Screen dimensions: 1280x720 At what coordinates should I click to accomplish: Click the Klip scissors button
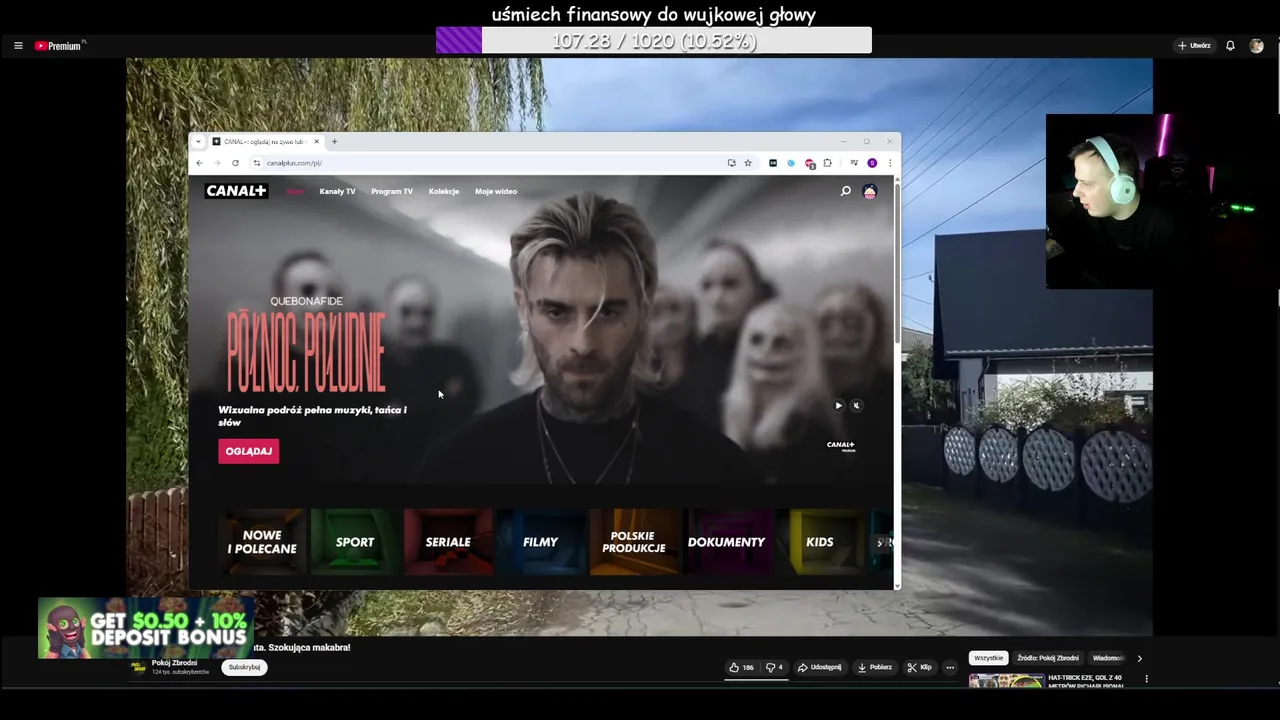pyautogui.click(x=919, y=667)
